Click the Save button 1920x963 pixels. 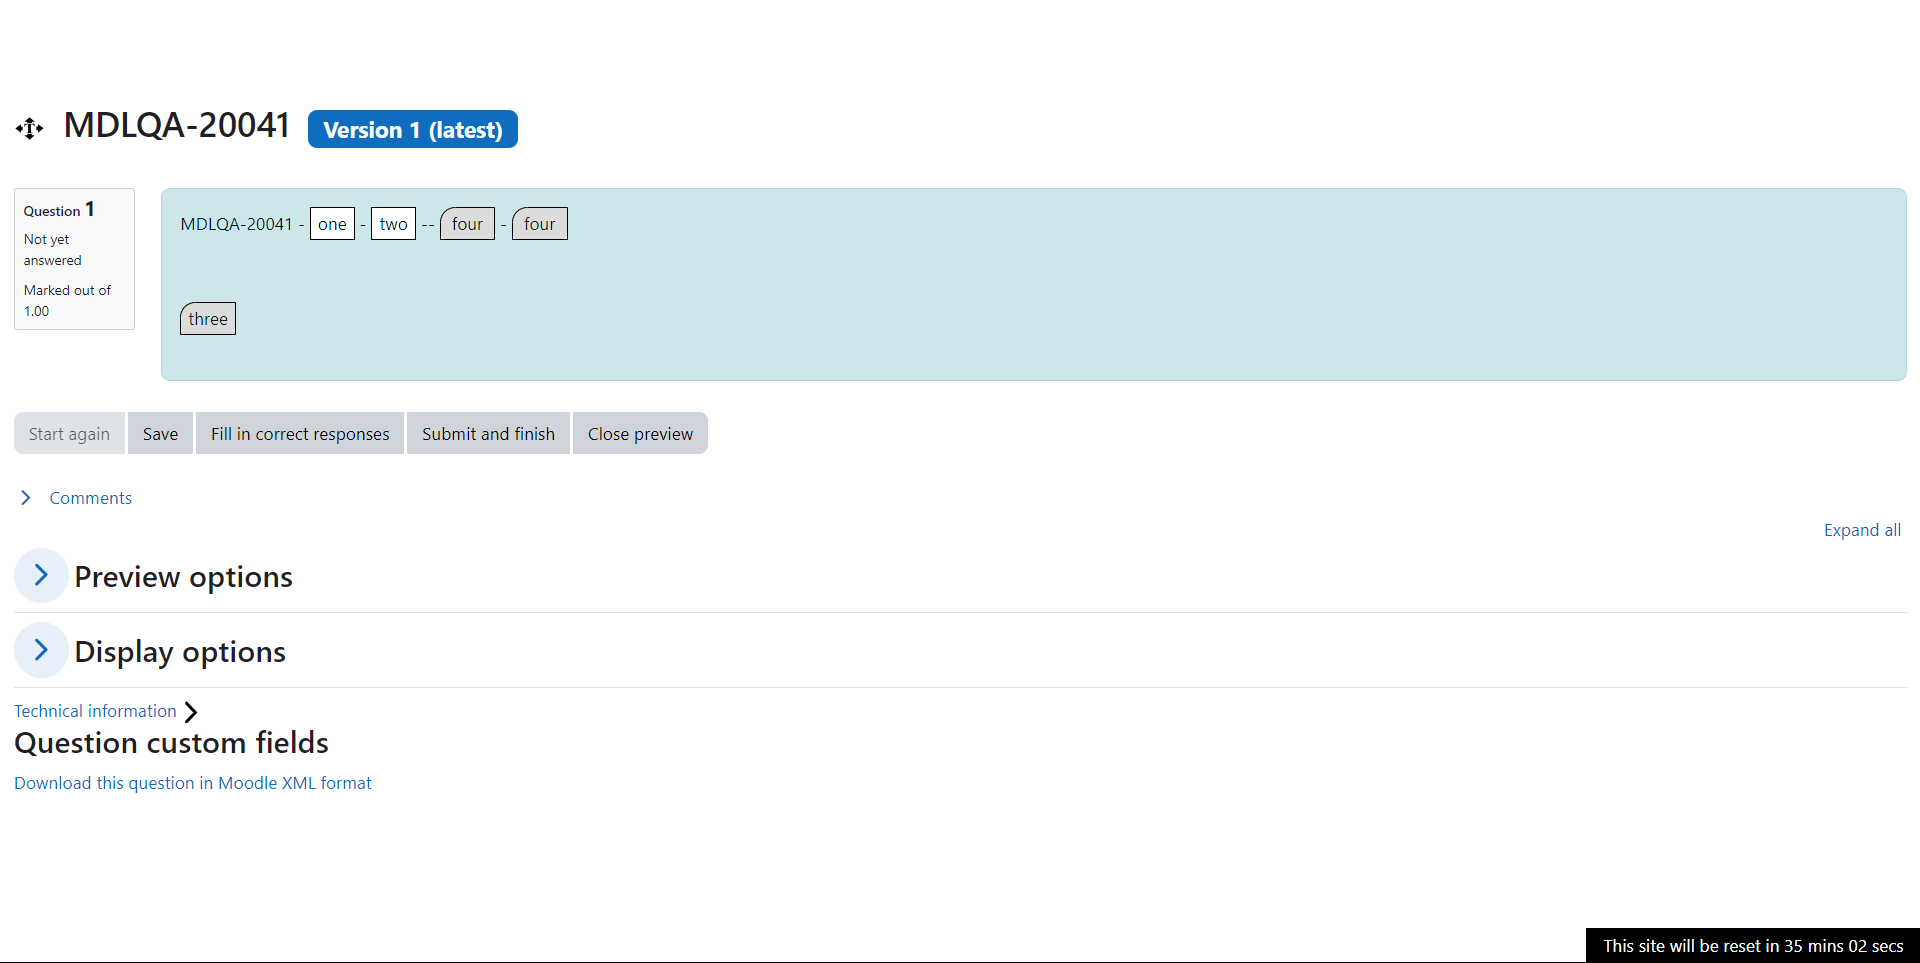pyautogui.click(x=160, y=433)
